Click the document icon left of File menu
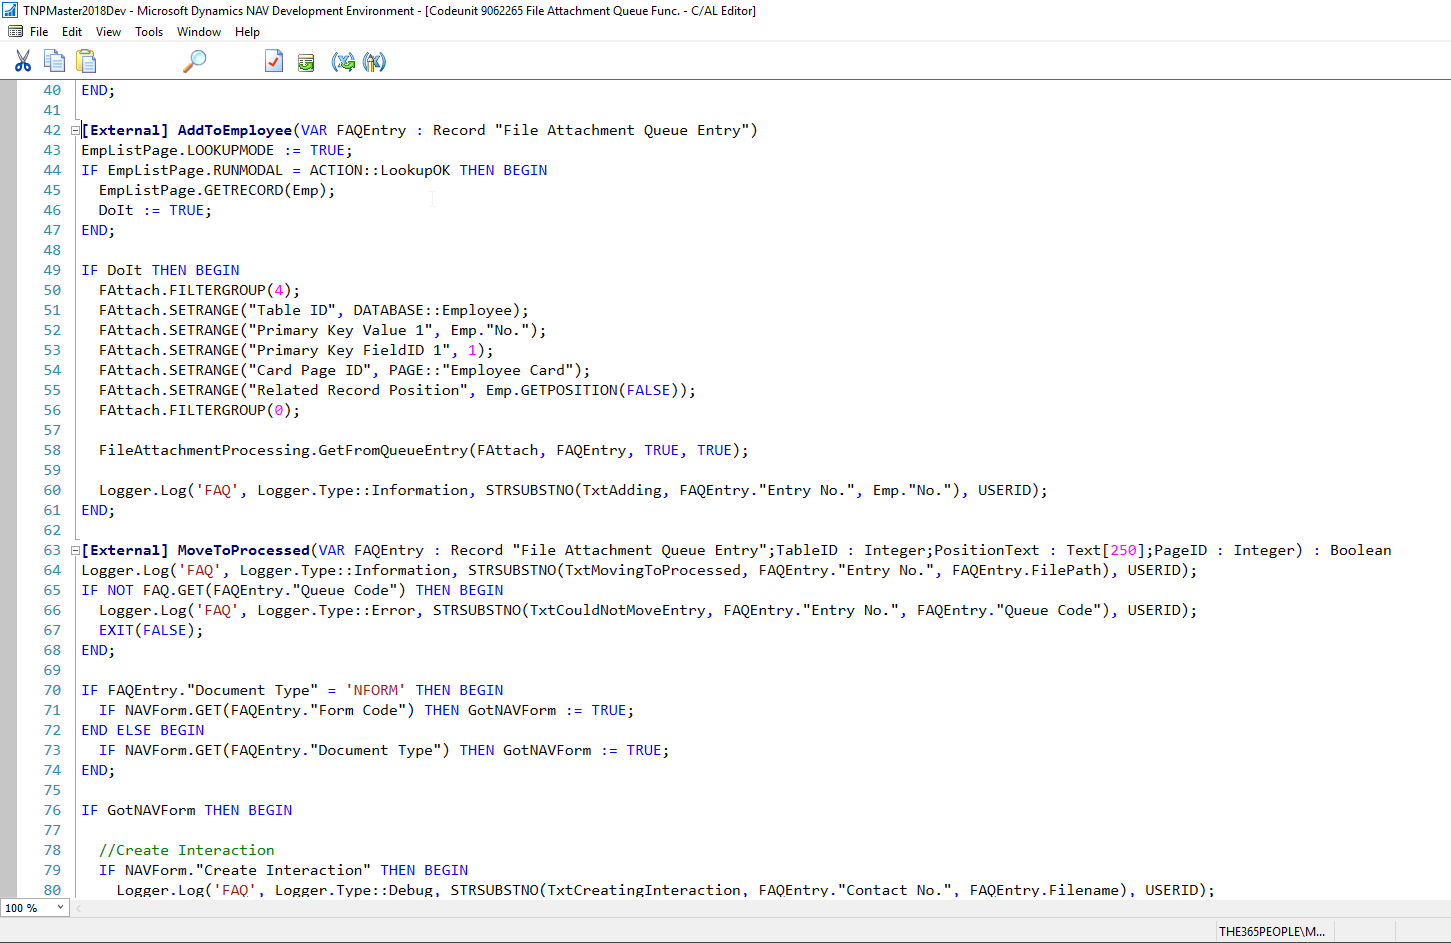 pyautogui.click(x=15, y=32)
